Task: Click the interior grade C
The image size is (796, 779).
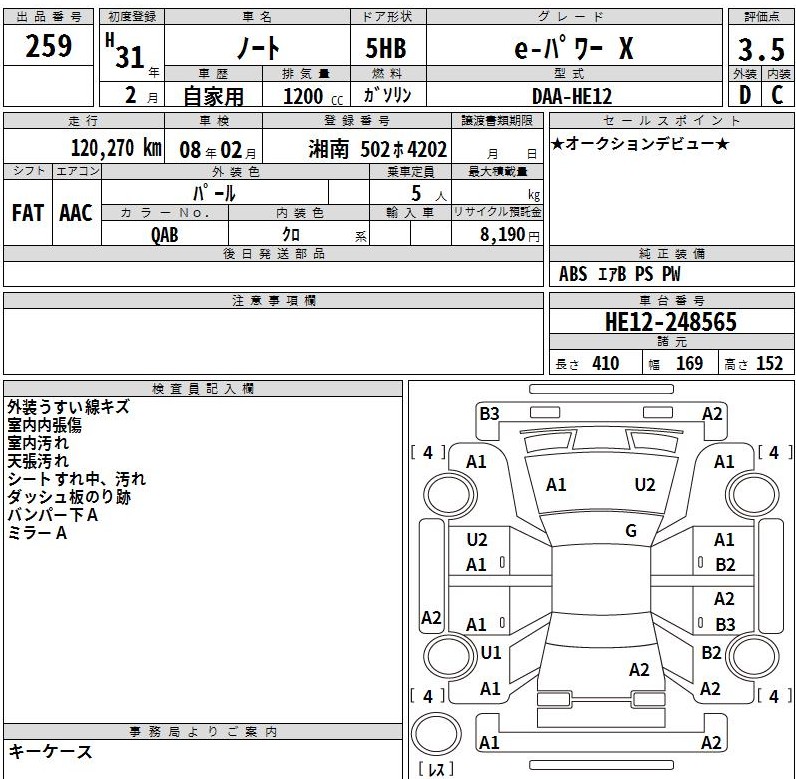Action: (x=777, y=95)
